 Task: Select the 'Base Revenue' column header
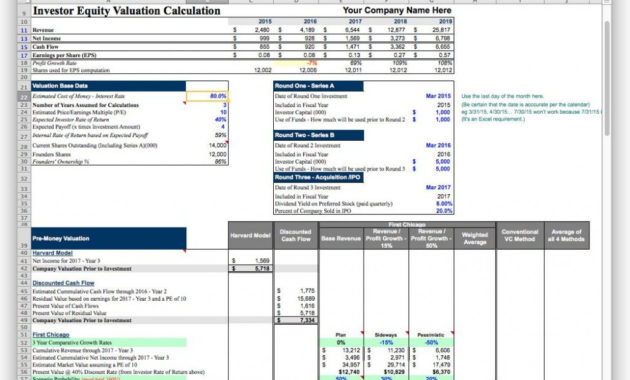click(x=341, y=239)
